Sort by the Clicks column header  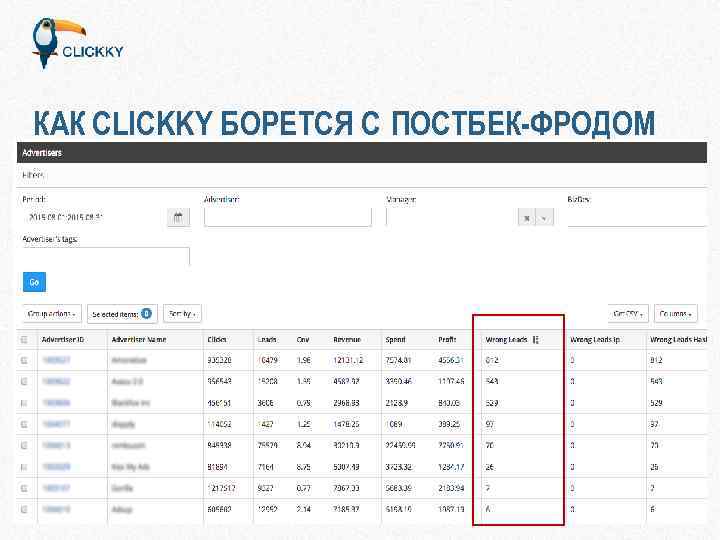click(217, 340)
